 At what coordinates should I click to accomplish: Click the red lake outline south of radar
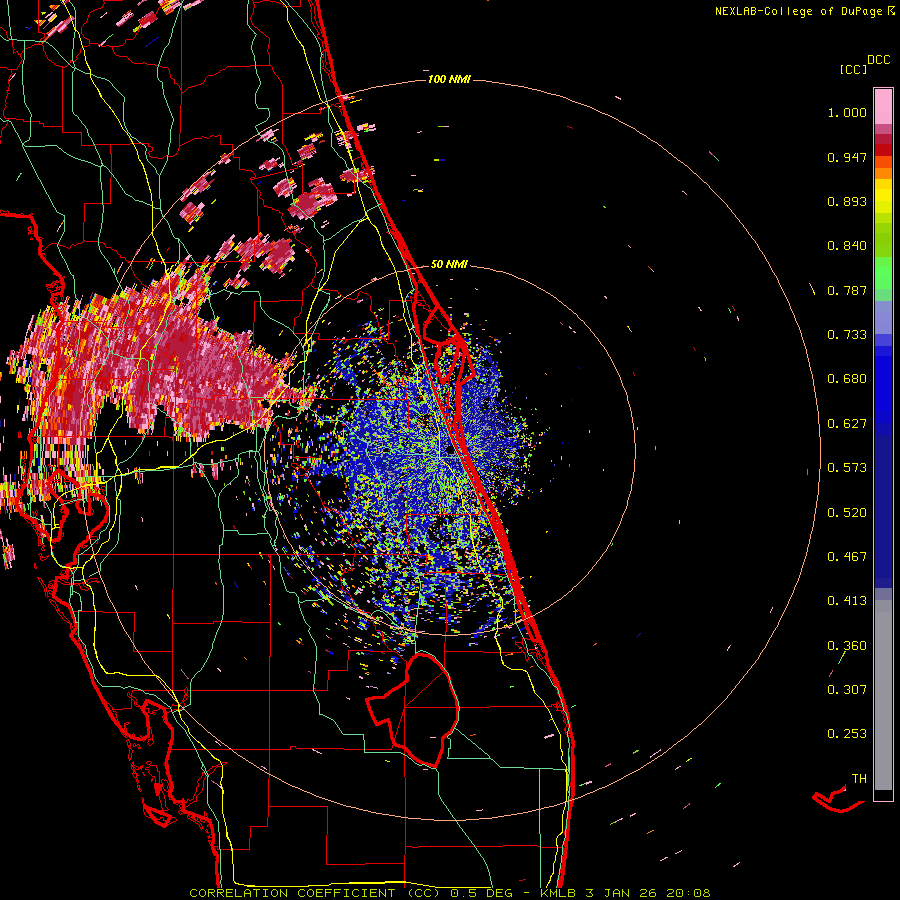[413, 709]
